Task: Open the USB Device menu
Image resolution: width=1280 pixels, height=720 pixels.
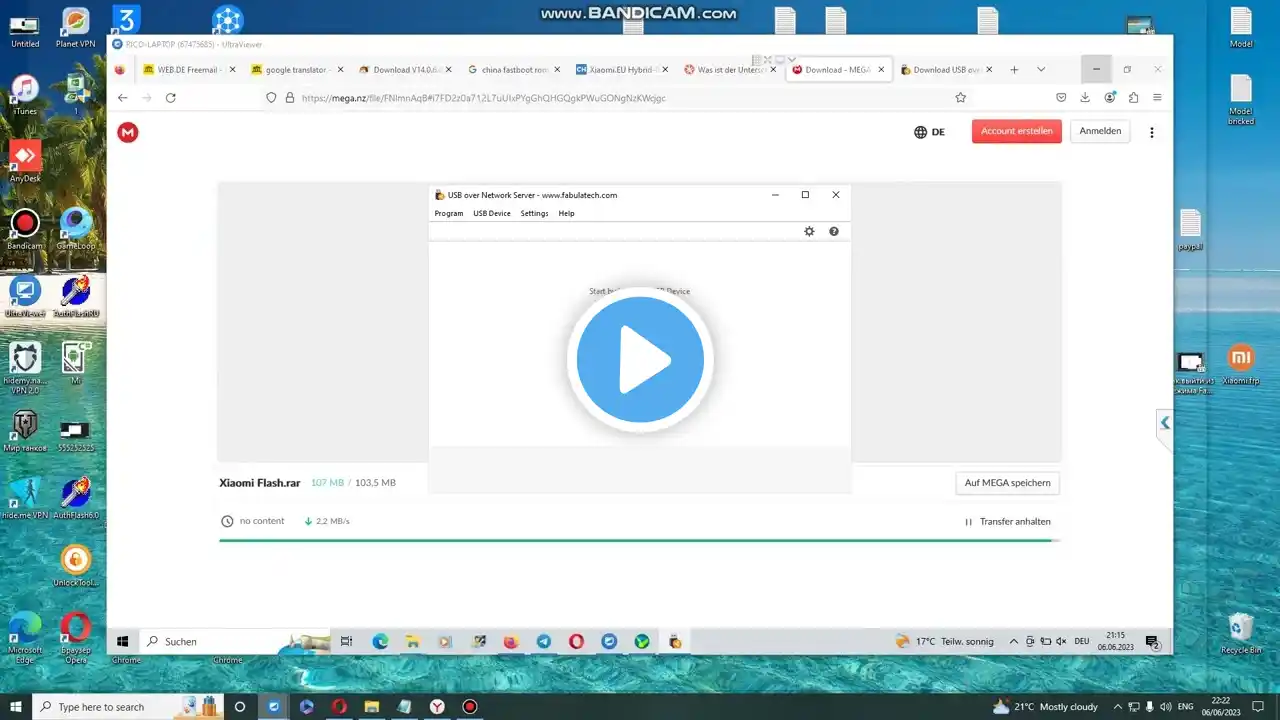Action: click(492, 213)
